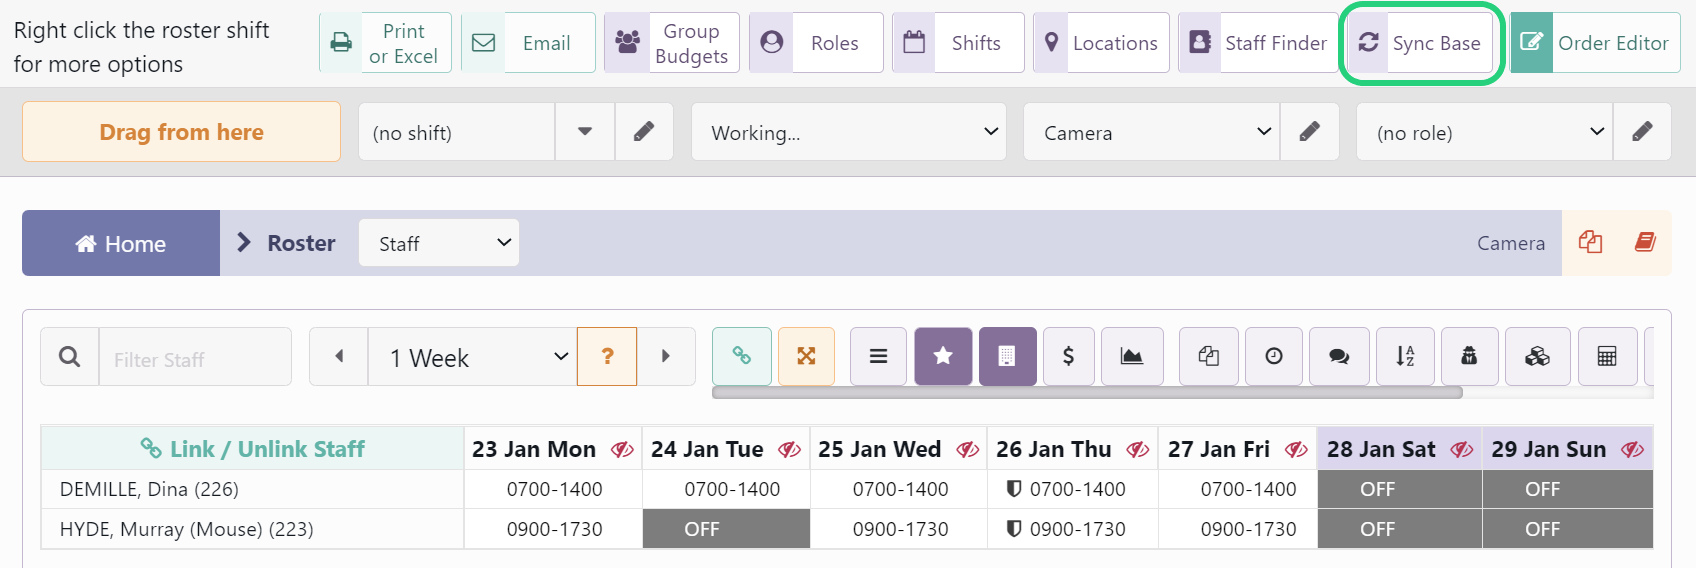Click the calculator icon in roster toolbar
1696x568 pixels.
click(1607, 356)
